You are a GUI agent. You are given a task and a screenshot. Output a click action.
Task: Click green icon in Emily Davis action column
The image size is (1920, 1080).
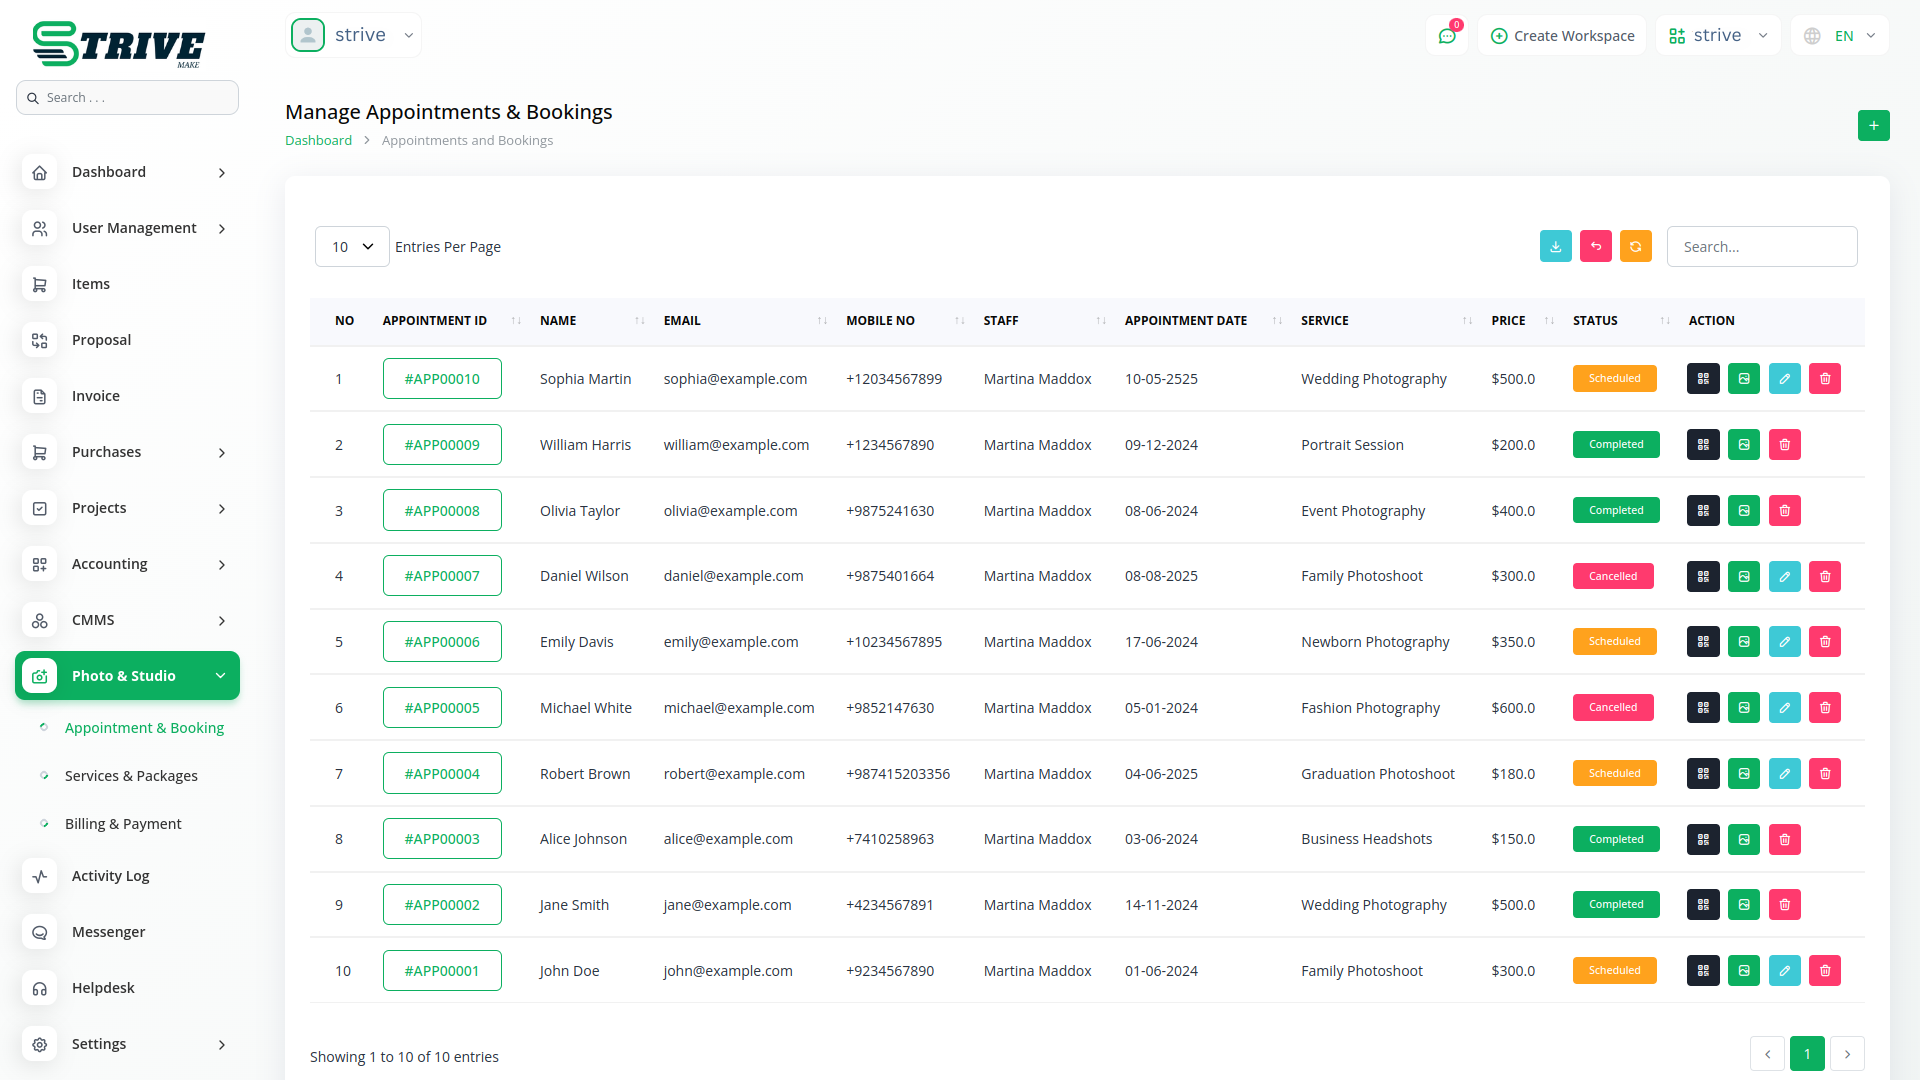tap(1743, 642)
